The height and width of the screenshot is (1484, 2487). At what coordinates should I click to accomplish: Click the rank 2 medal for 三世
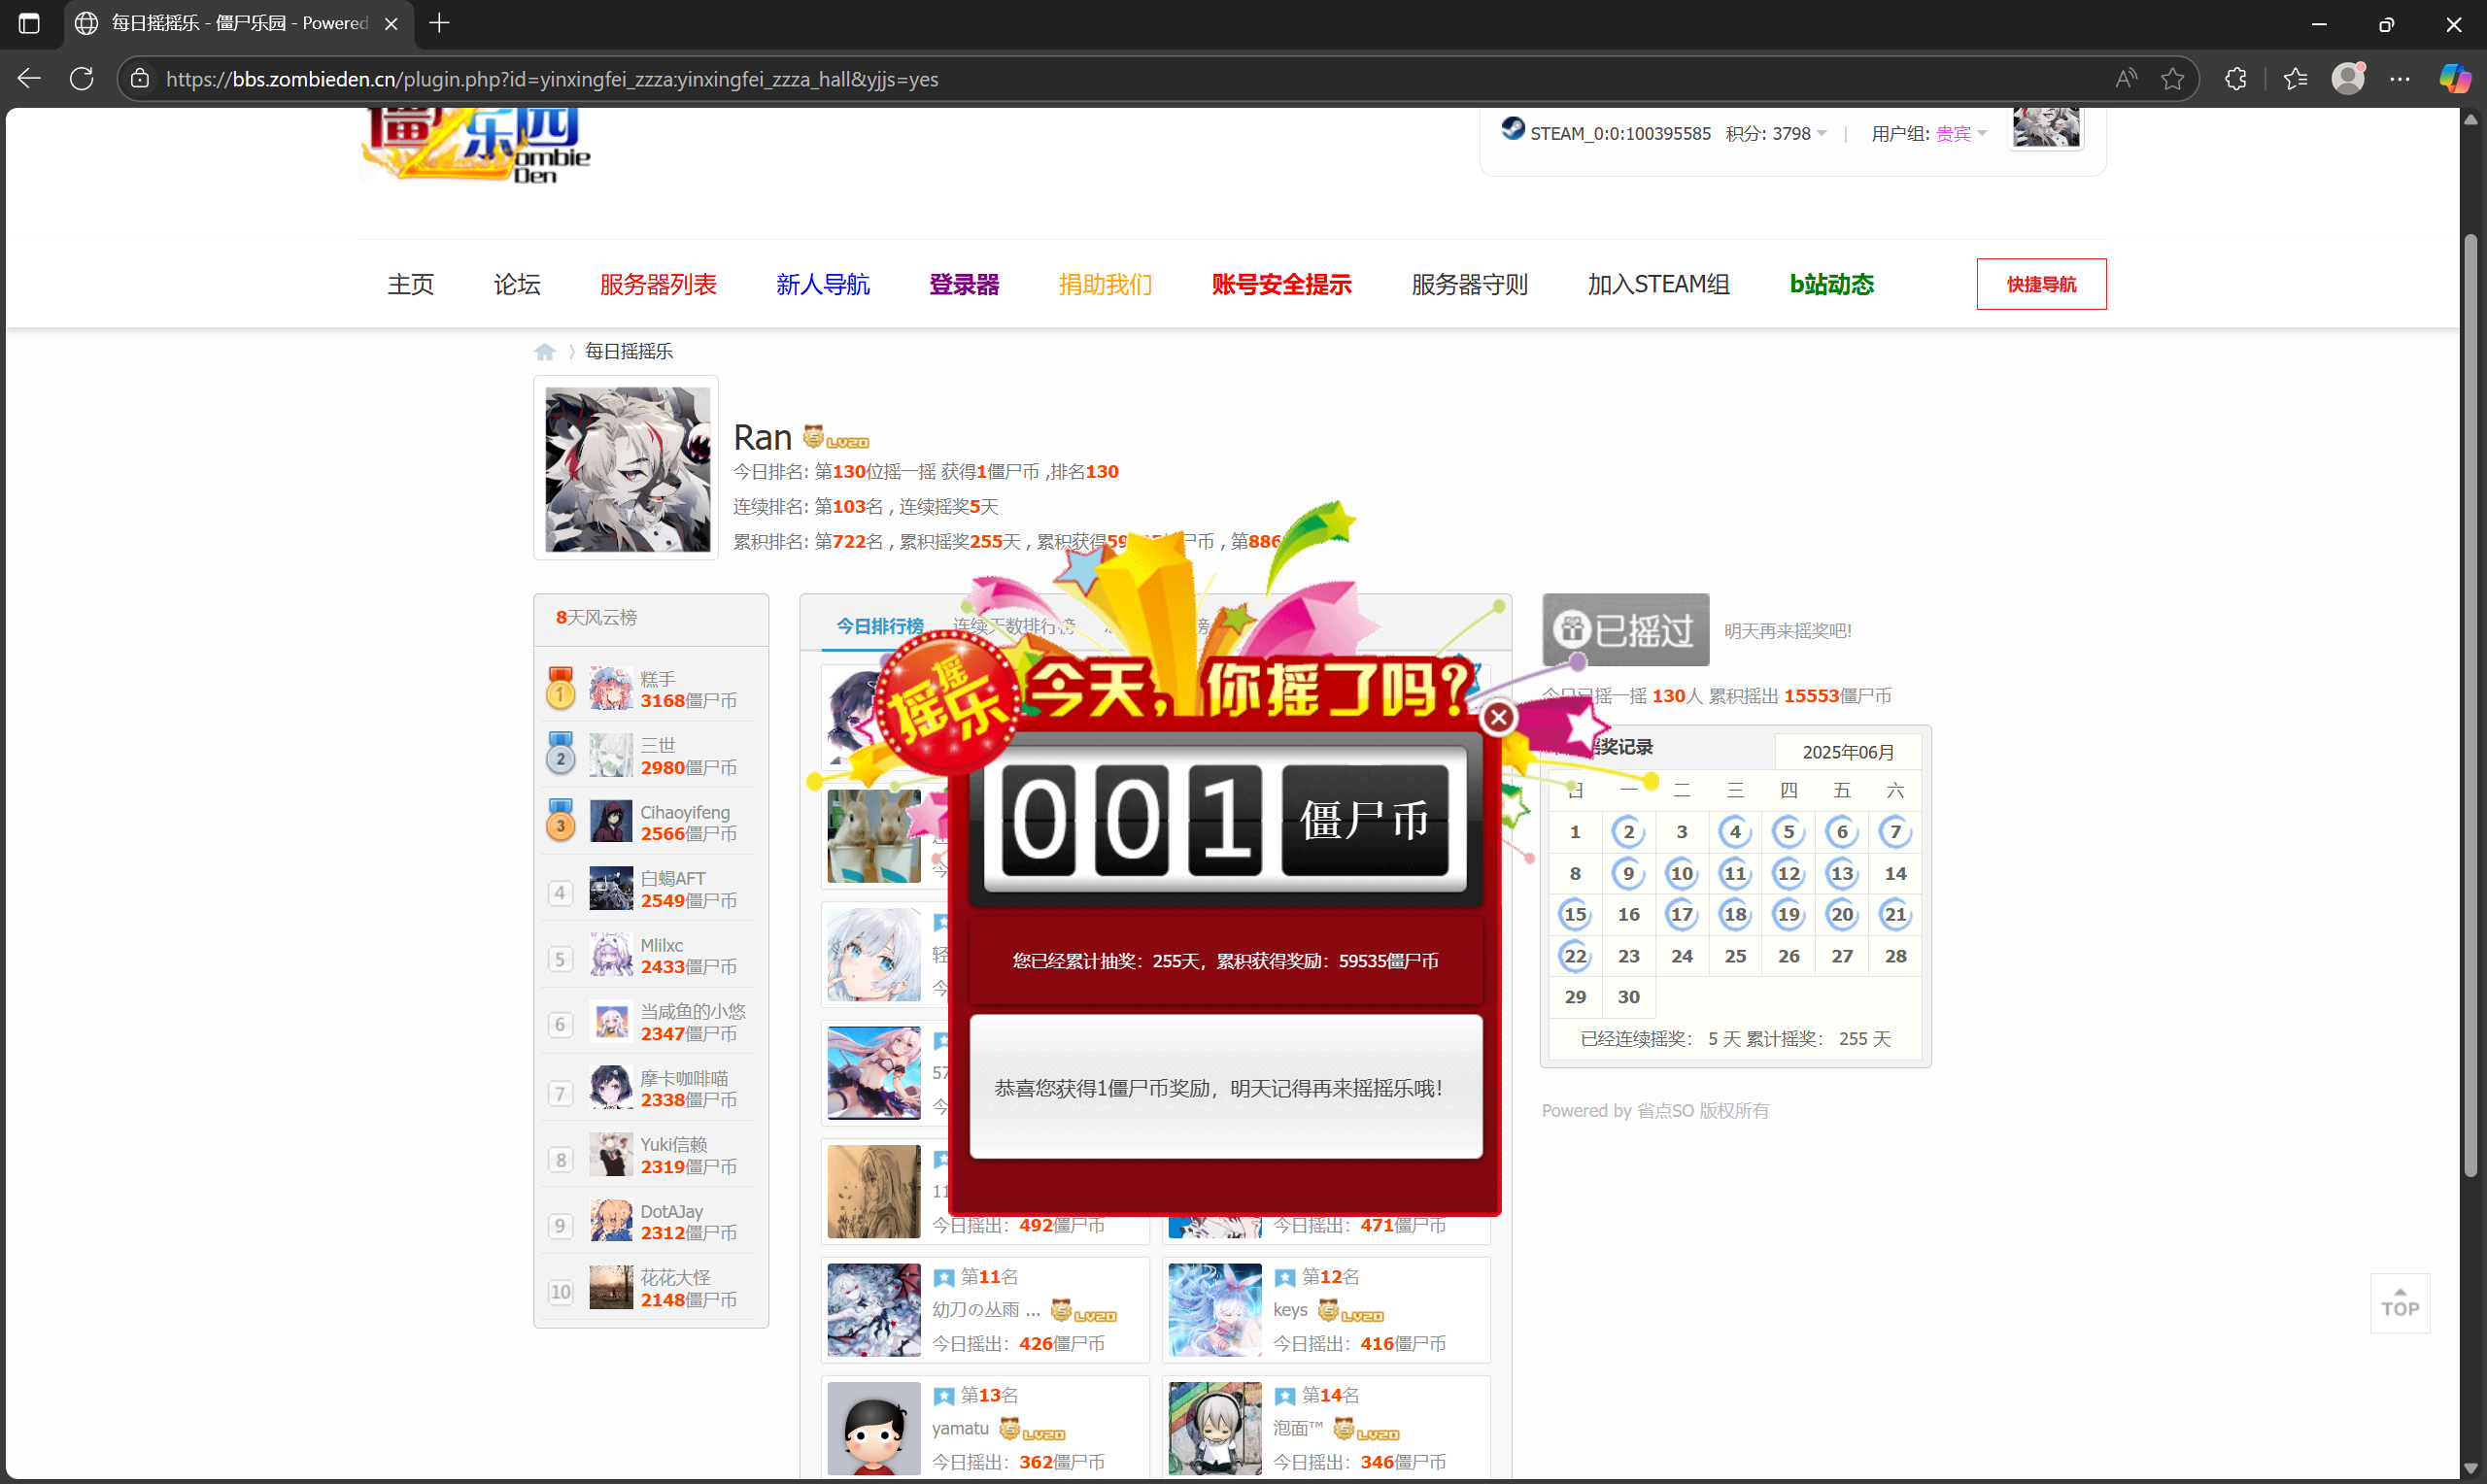[560, 755]
